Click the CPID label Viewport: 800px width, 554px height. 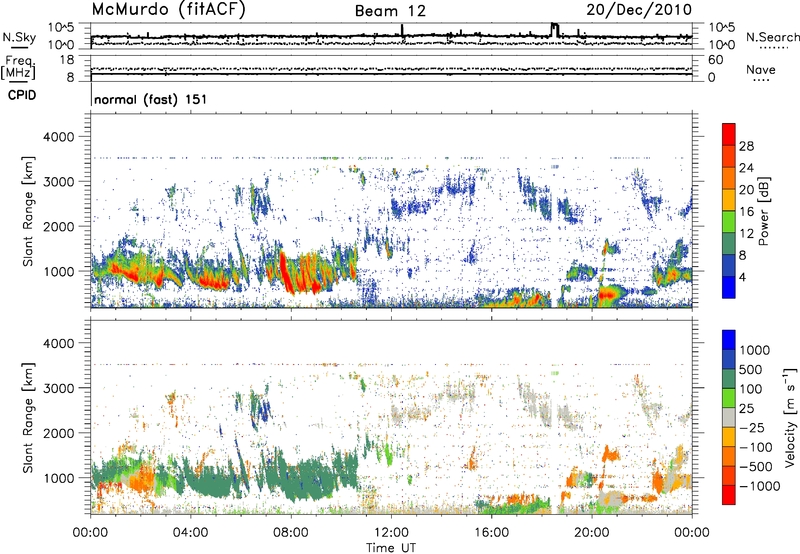click(22, 95)
